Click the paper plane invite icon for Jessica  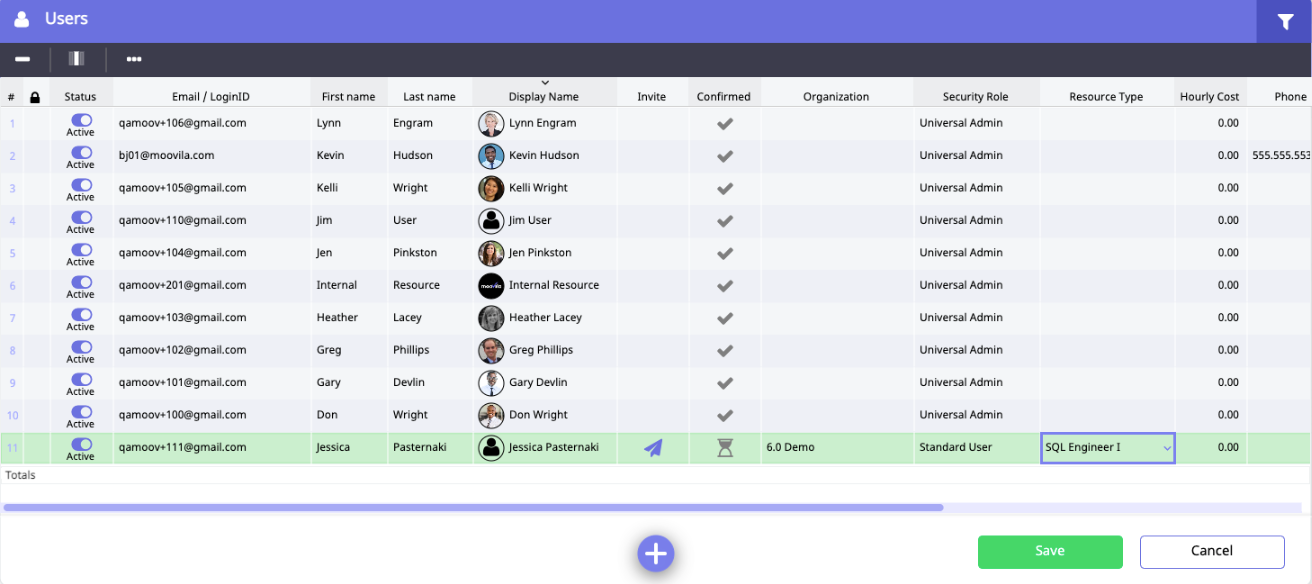tap(653, 448)
